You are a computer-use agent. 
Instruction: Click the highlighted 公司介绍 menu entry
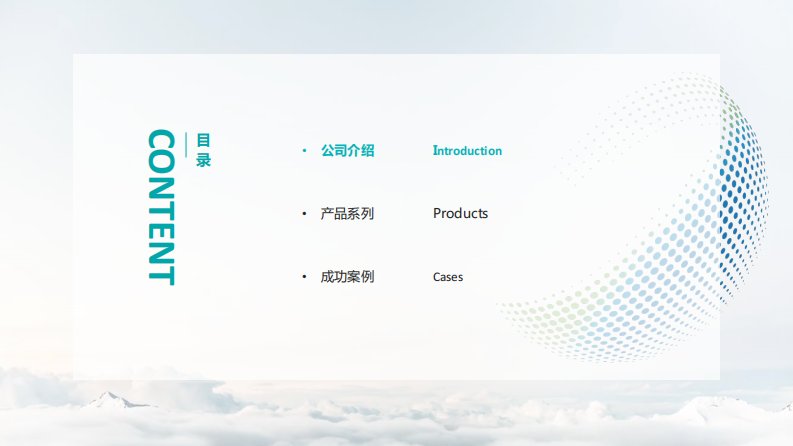coord(347,151)
